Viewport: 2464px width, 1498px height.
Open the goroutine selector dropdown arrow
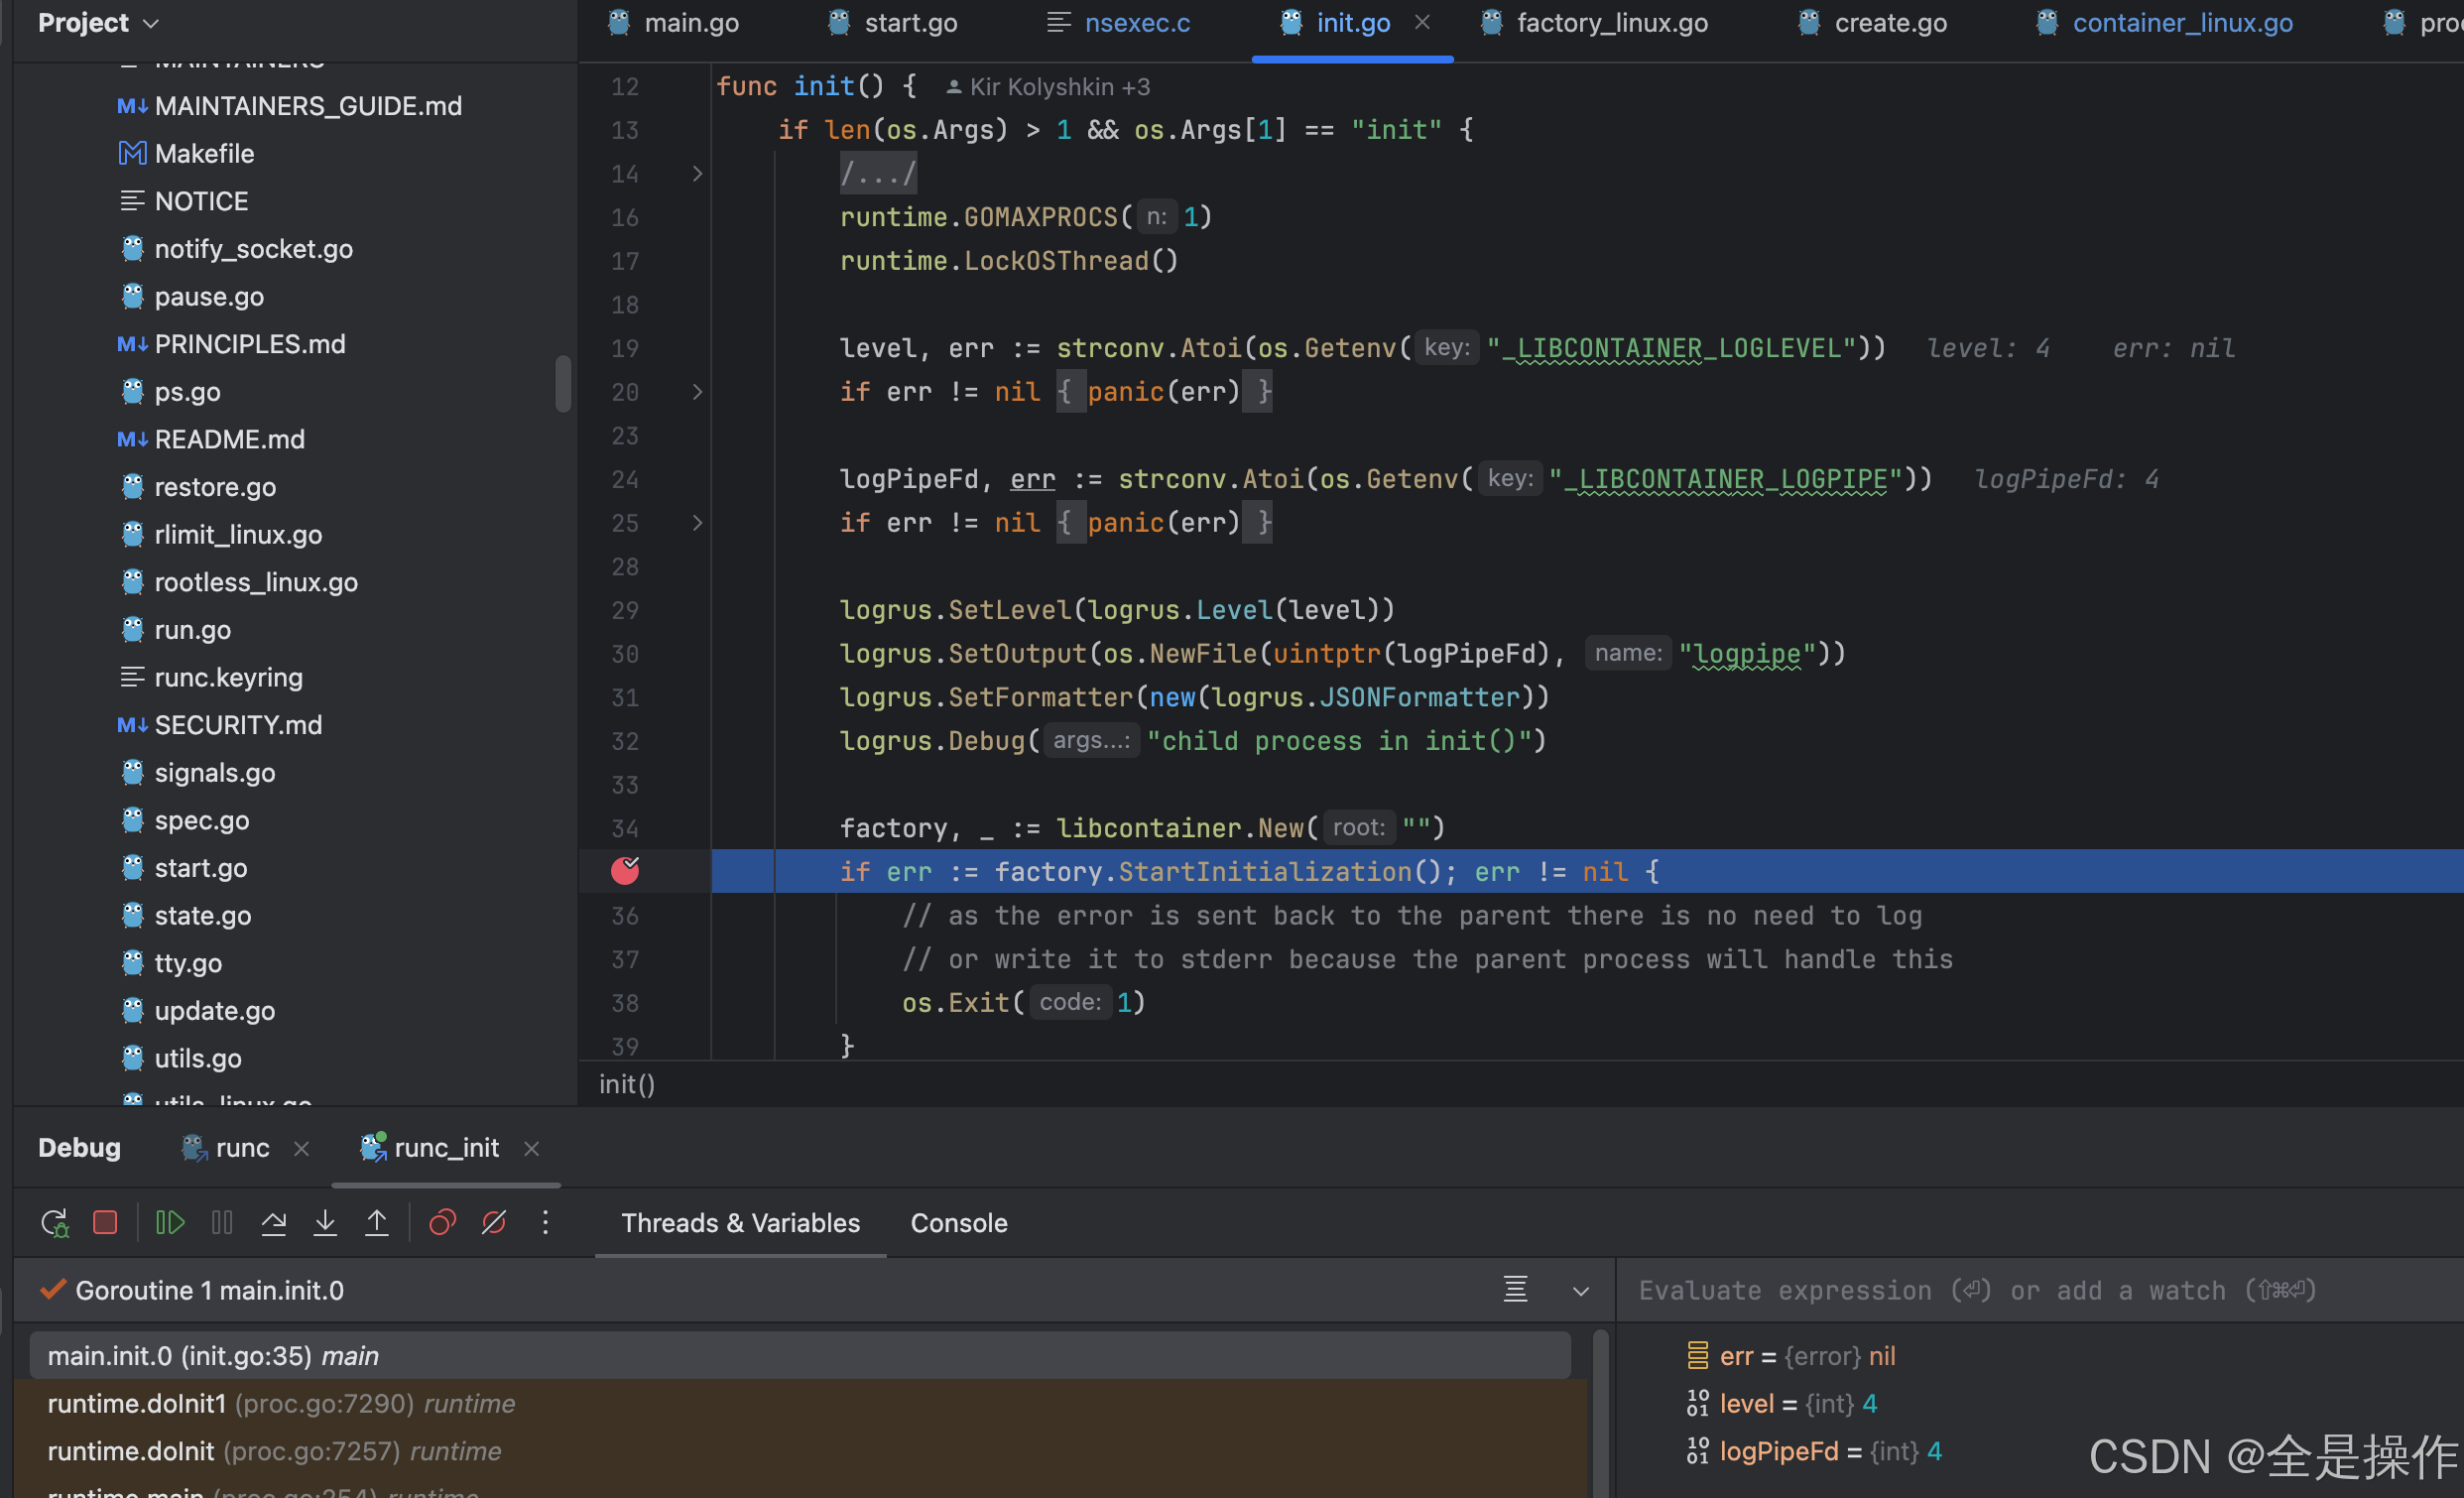[x=1580, y=1291]
